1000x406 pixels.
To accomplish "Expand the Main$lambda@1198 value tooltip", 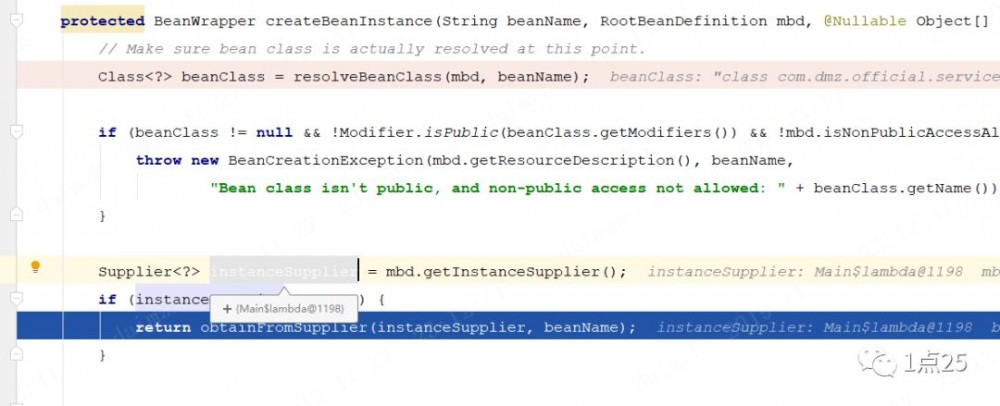I will 284,308.
